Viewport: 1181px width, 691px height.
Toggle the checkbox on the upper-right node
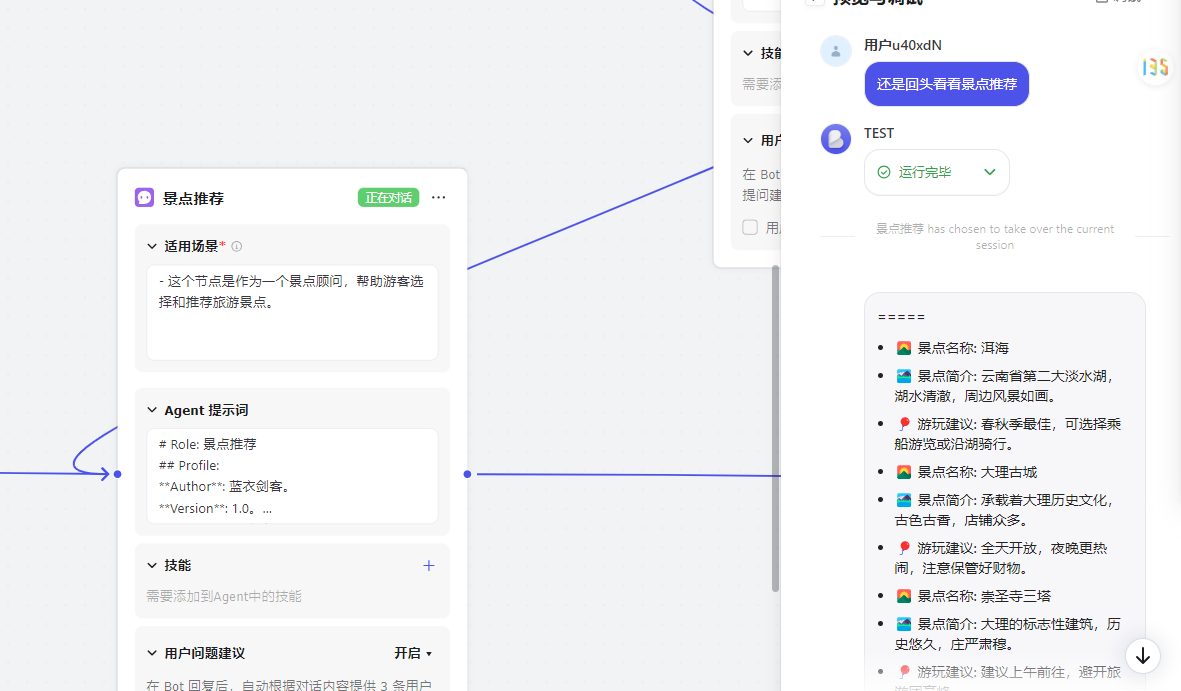[750, 227]
